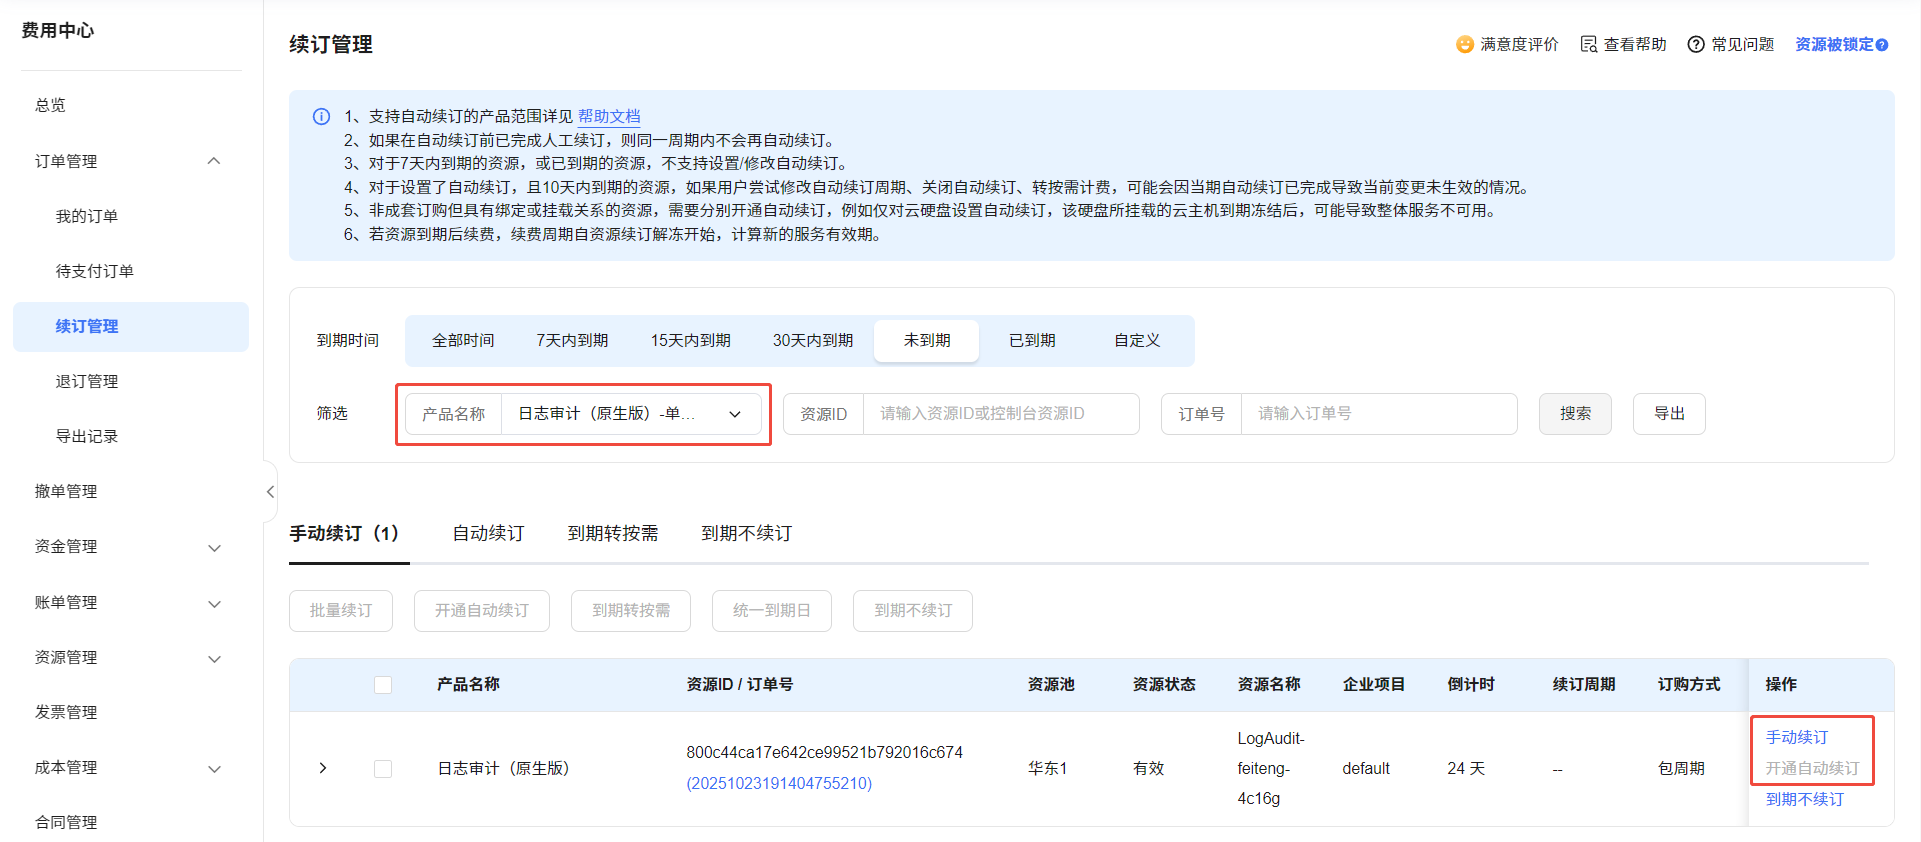
Task: Check the 日志审计（原生版）row checkbox
Action: tap(383, 769)
